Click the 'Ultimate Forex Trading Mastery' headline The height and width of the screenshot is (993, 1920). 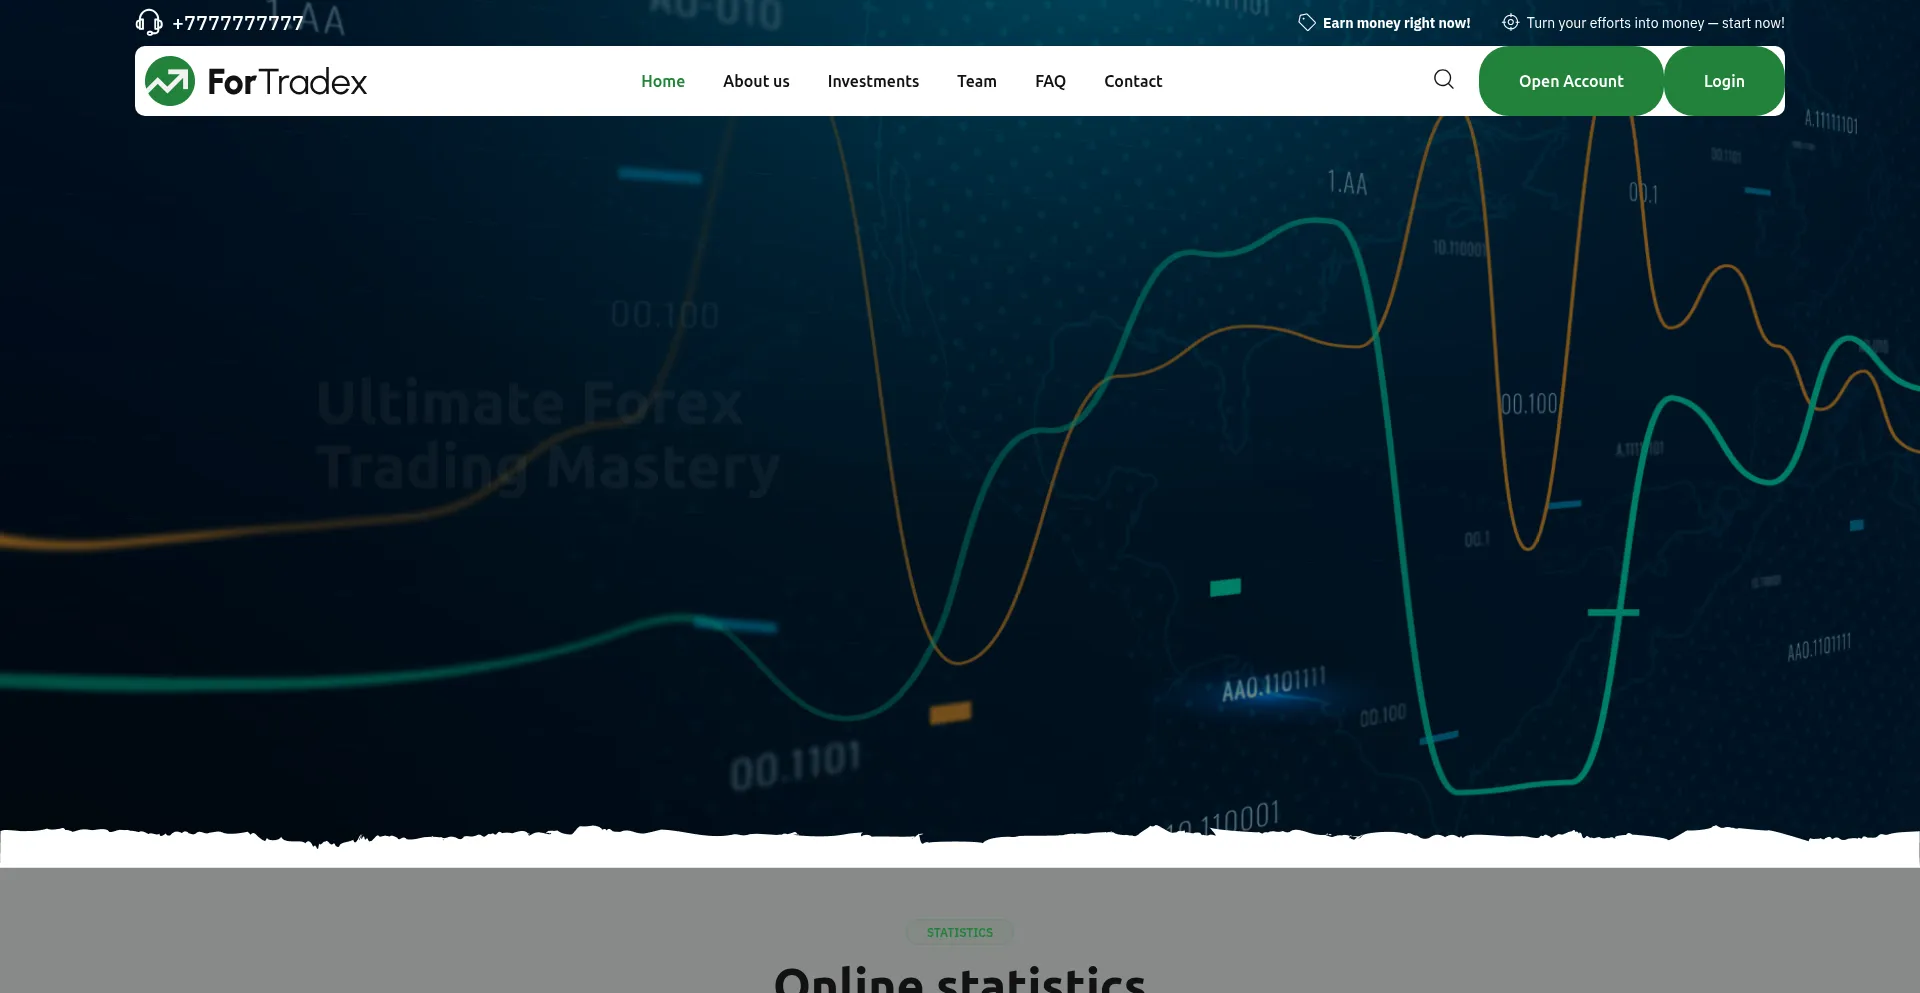point(547,435)
